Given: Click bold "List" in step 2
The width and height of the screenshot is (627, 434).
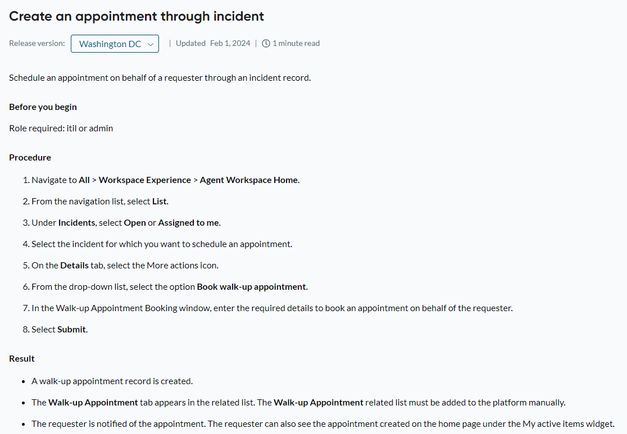Looking at the screenshot, I should (160, 201).
